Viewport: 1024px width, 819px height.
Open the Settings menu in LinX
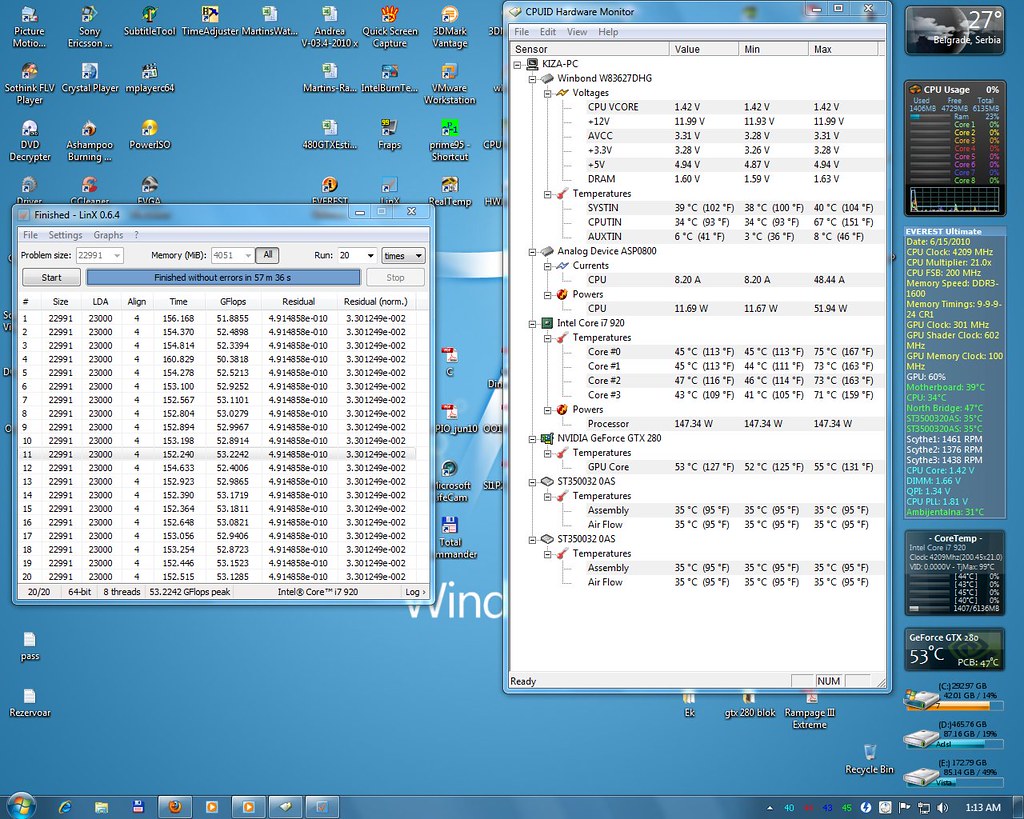65,235
